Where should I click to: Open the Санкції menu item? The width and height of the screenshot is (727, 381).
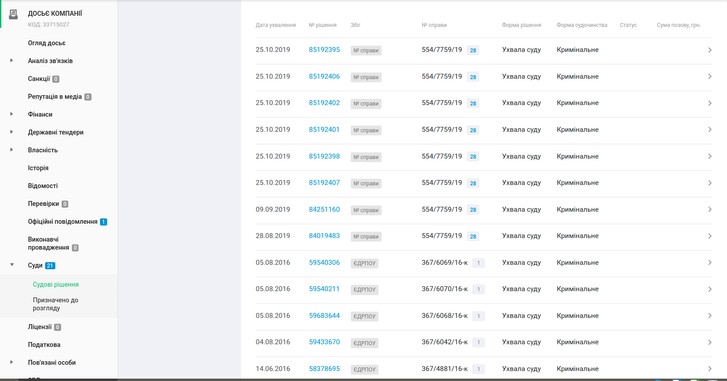coord(39,79)
